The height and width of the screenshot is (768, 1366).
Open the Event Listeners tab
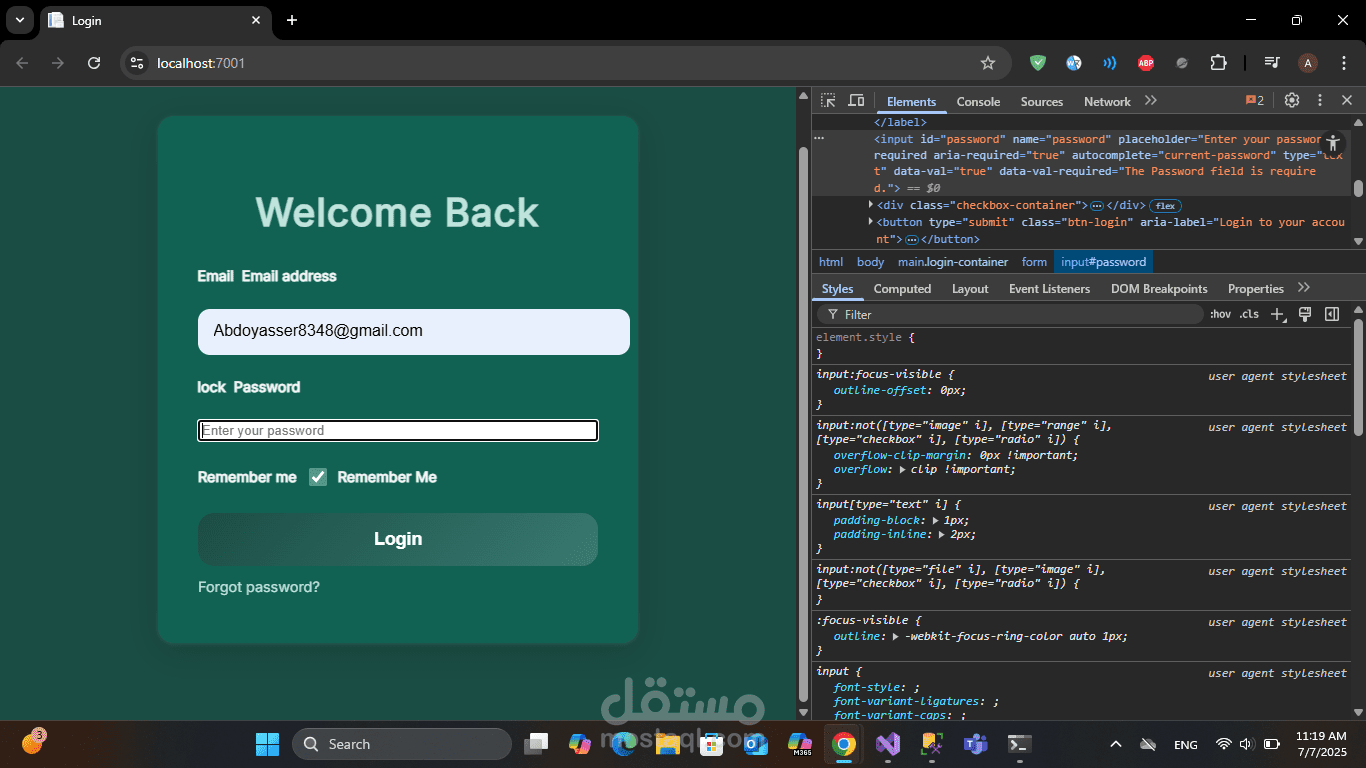point(1049,289)
